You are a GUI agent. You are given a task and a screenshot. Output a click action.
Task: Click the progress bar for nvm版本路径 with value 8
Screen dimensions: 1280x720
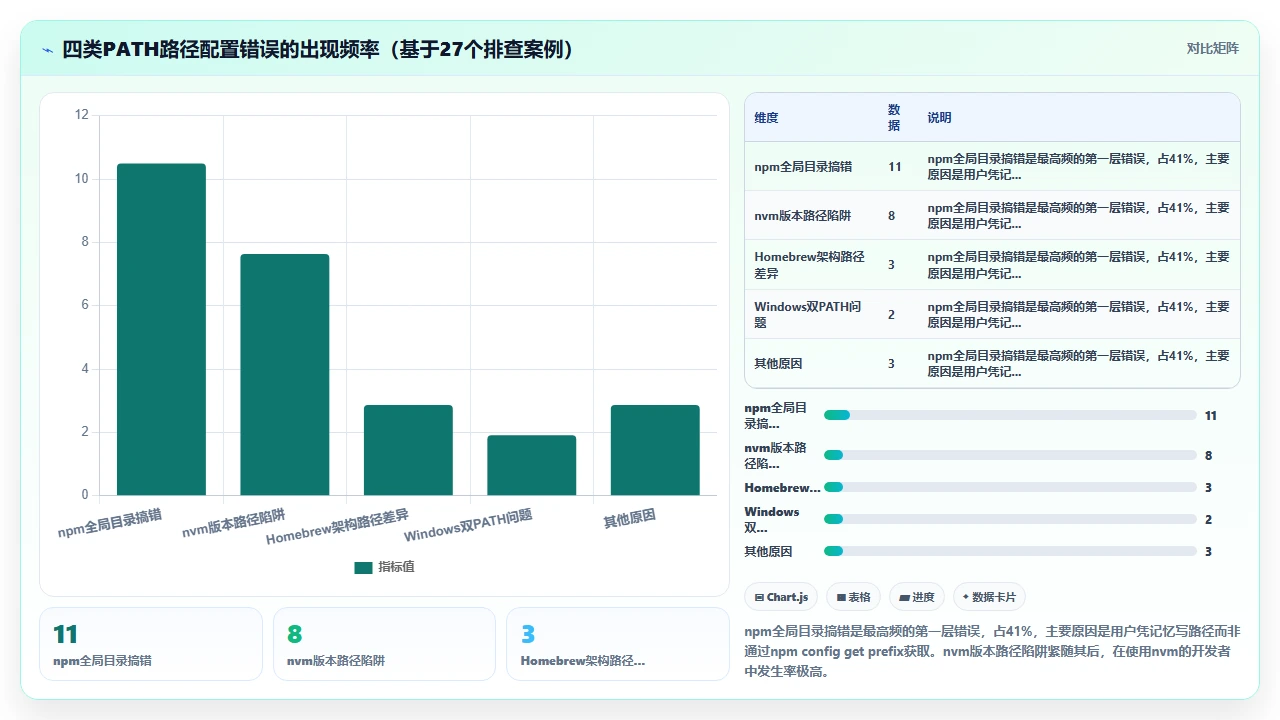tap(1010, 455)
